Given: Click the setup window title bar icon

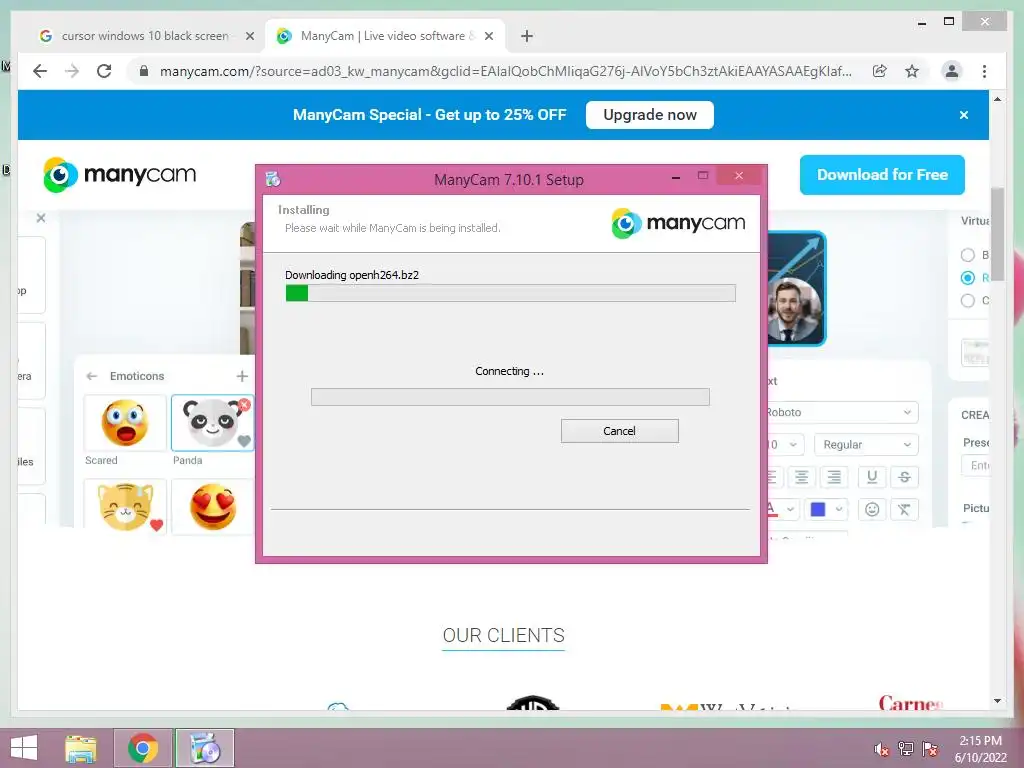Looking at the screenshot, I should 273,179.
